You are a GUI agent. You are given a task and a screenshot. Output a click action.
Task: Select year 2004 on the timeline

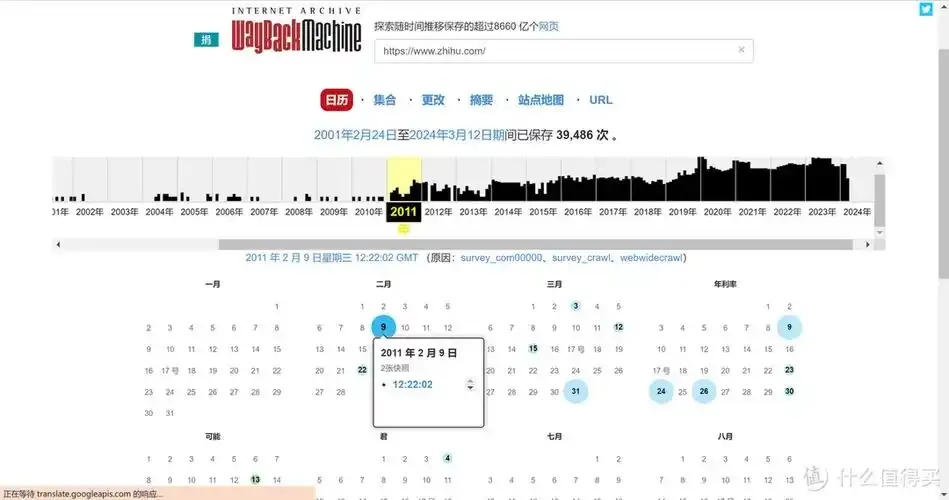tap(159, 212)
